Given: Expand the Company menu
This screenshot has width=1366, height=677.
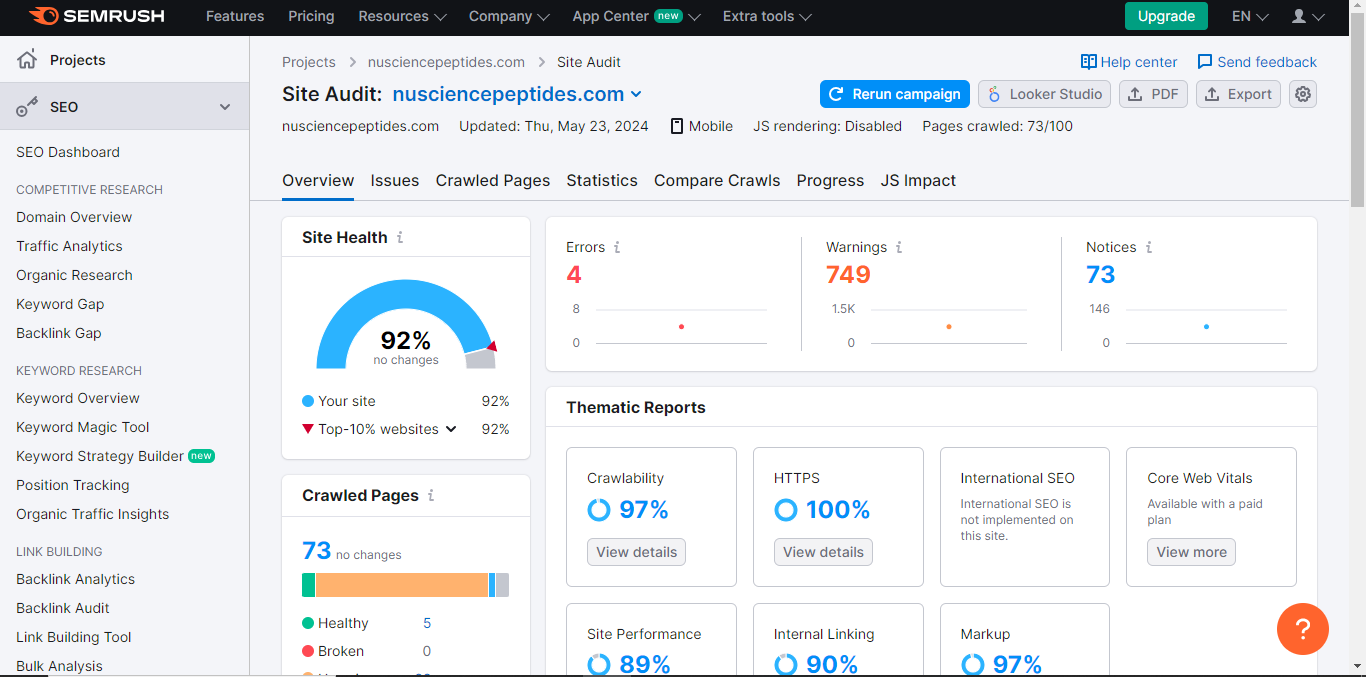Looking at the screenshot, I should point(510,16).
